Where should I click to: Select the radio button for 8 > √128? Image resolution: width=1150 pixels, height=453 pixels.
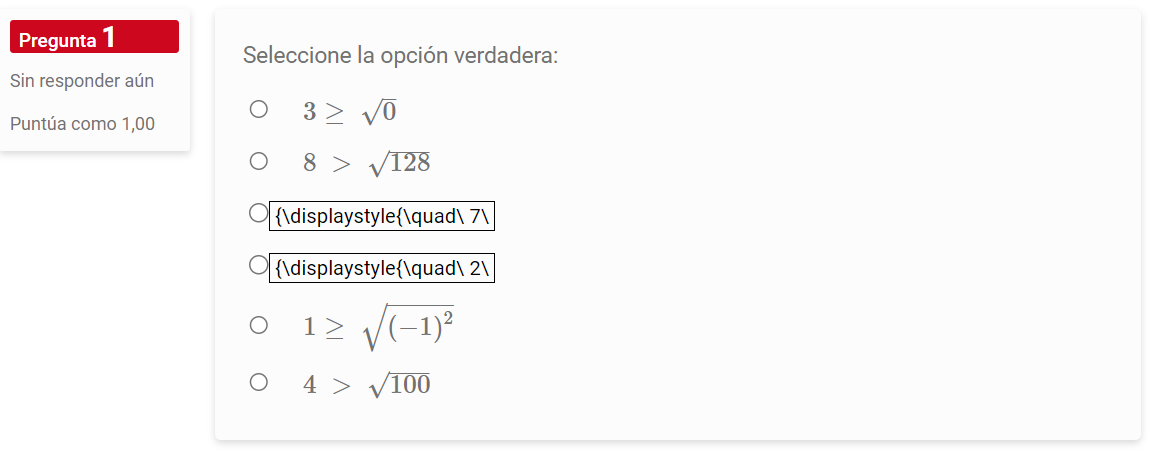[259, 160]
